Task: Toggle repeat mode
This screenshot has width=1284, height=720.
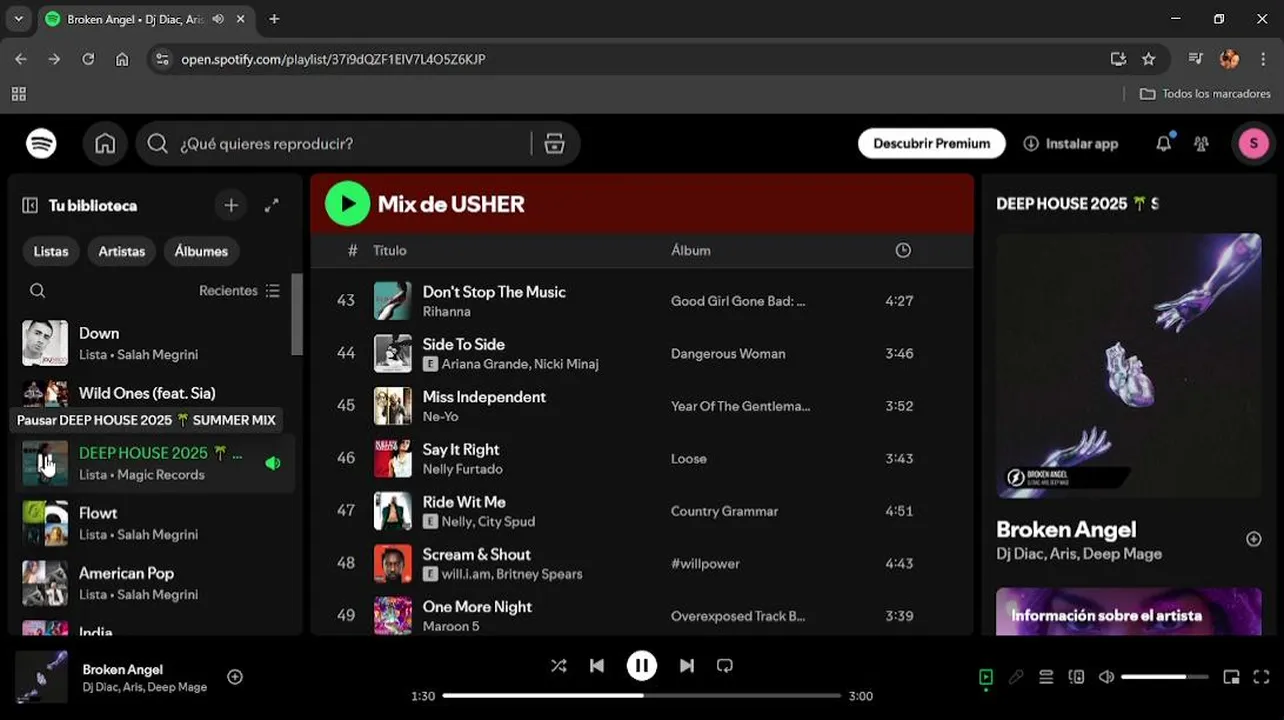Action: click(725, 666)
